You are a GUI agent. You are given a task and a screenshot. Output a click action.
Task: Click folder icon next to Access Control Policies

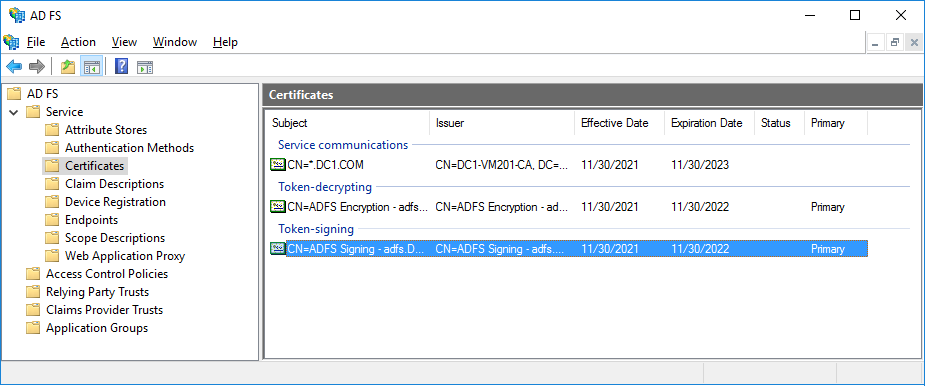pos(34,274)
